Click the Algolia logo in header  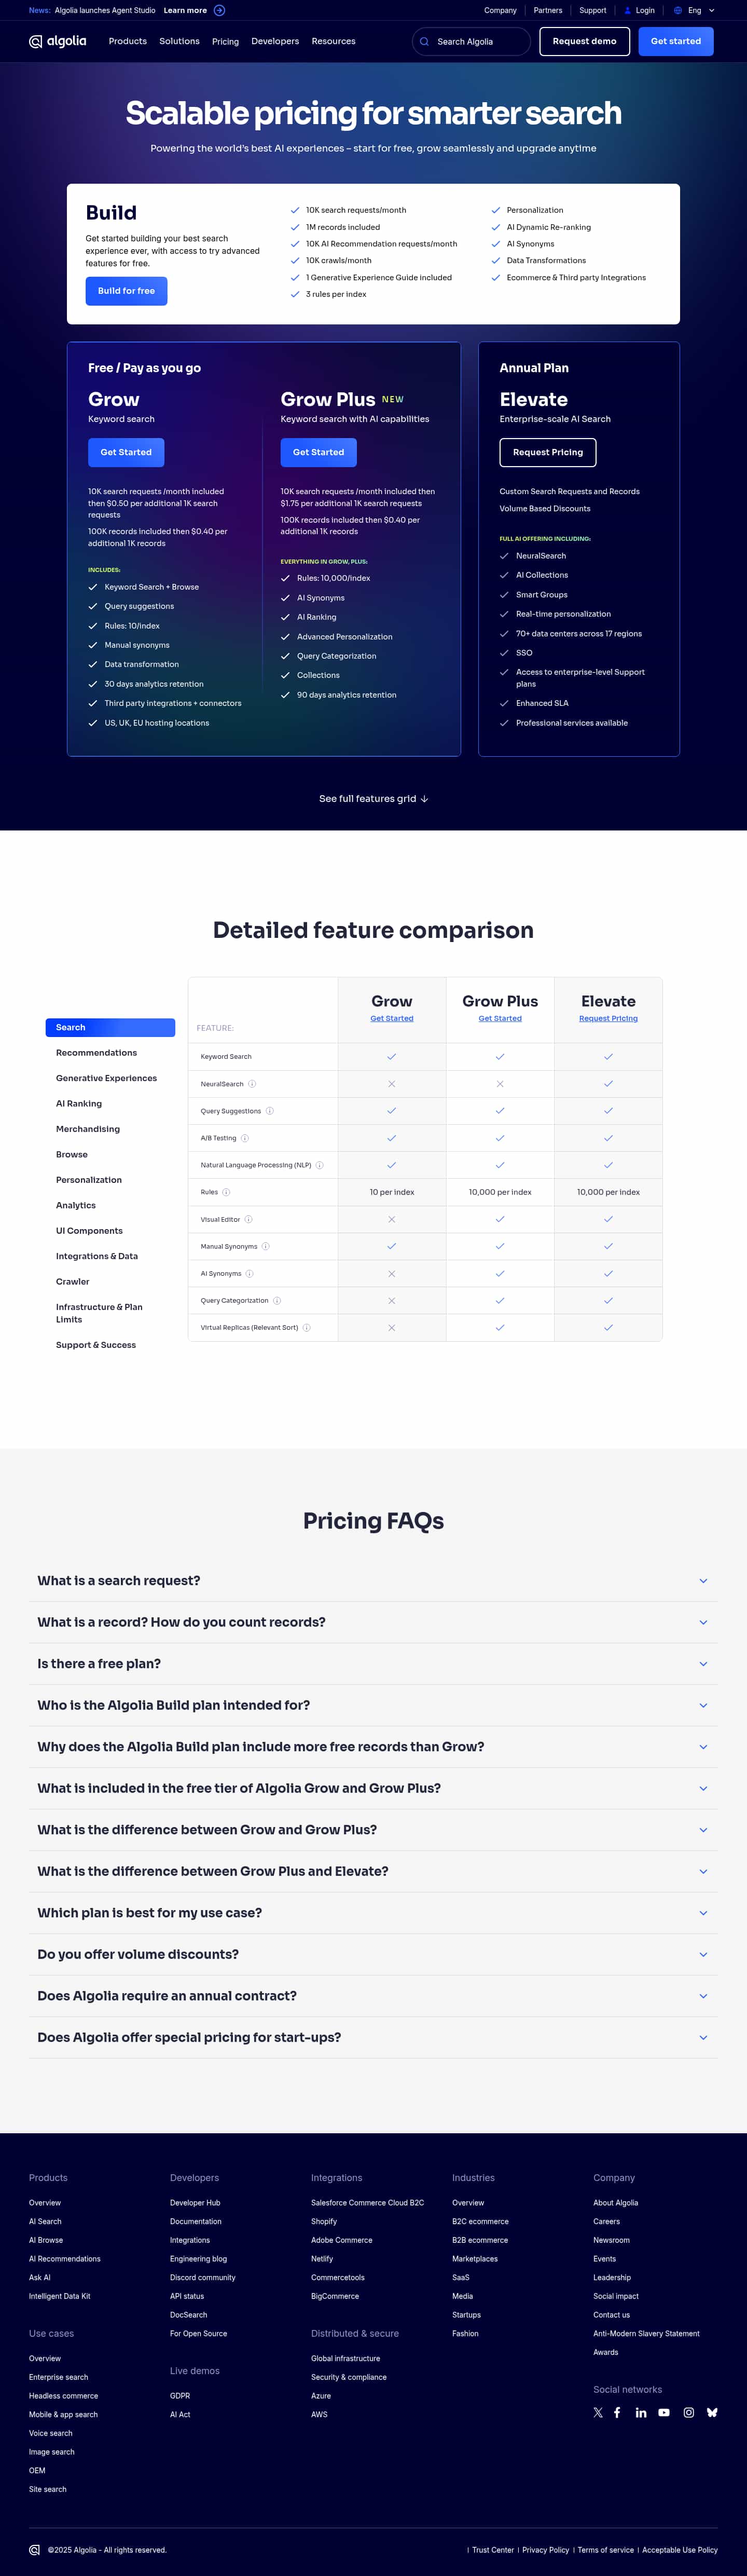pyautogui.click(x=58, y=41)
